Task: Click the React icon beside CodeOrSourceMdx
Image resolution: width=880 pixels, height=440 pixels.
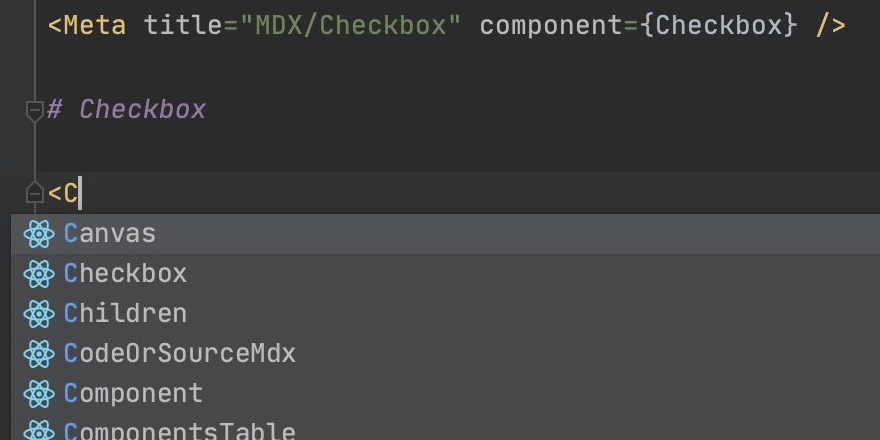Action: (38, 354)
